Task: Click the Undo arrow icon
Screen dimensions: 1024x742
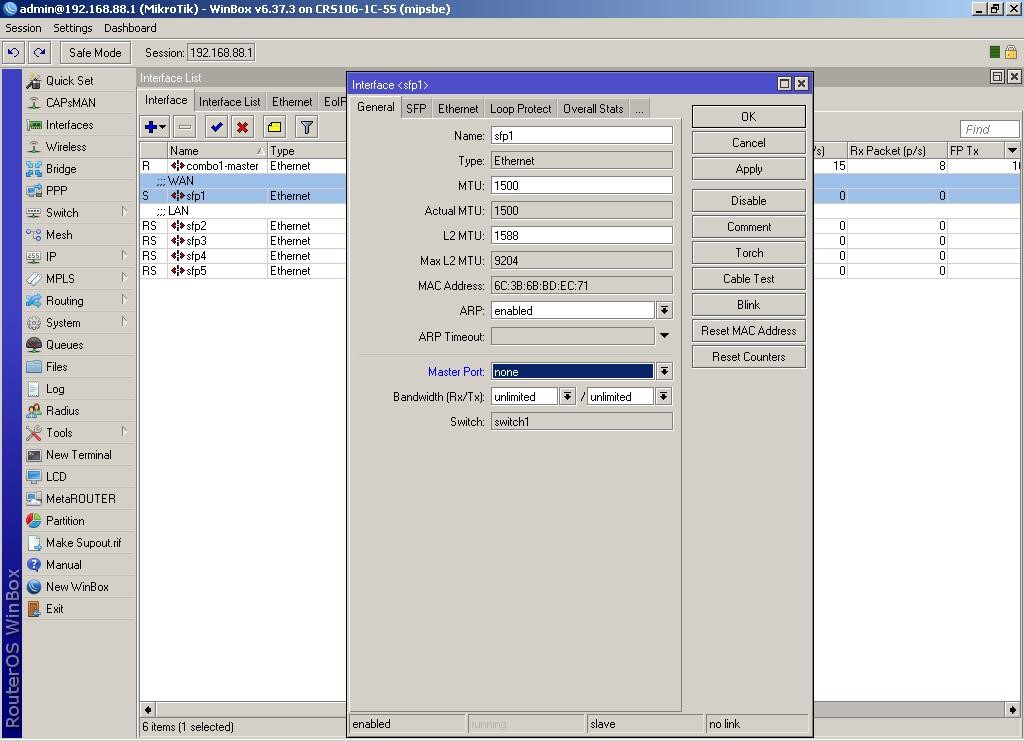Action: 14,53
